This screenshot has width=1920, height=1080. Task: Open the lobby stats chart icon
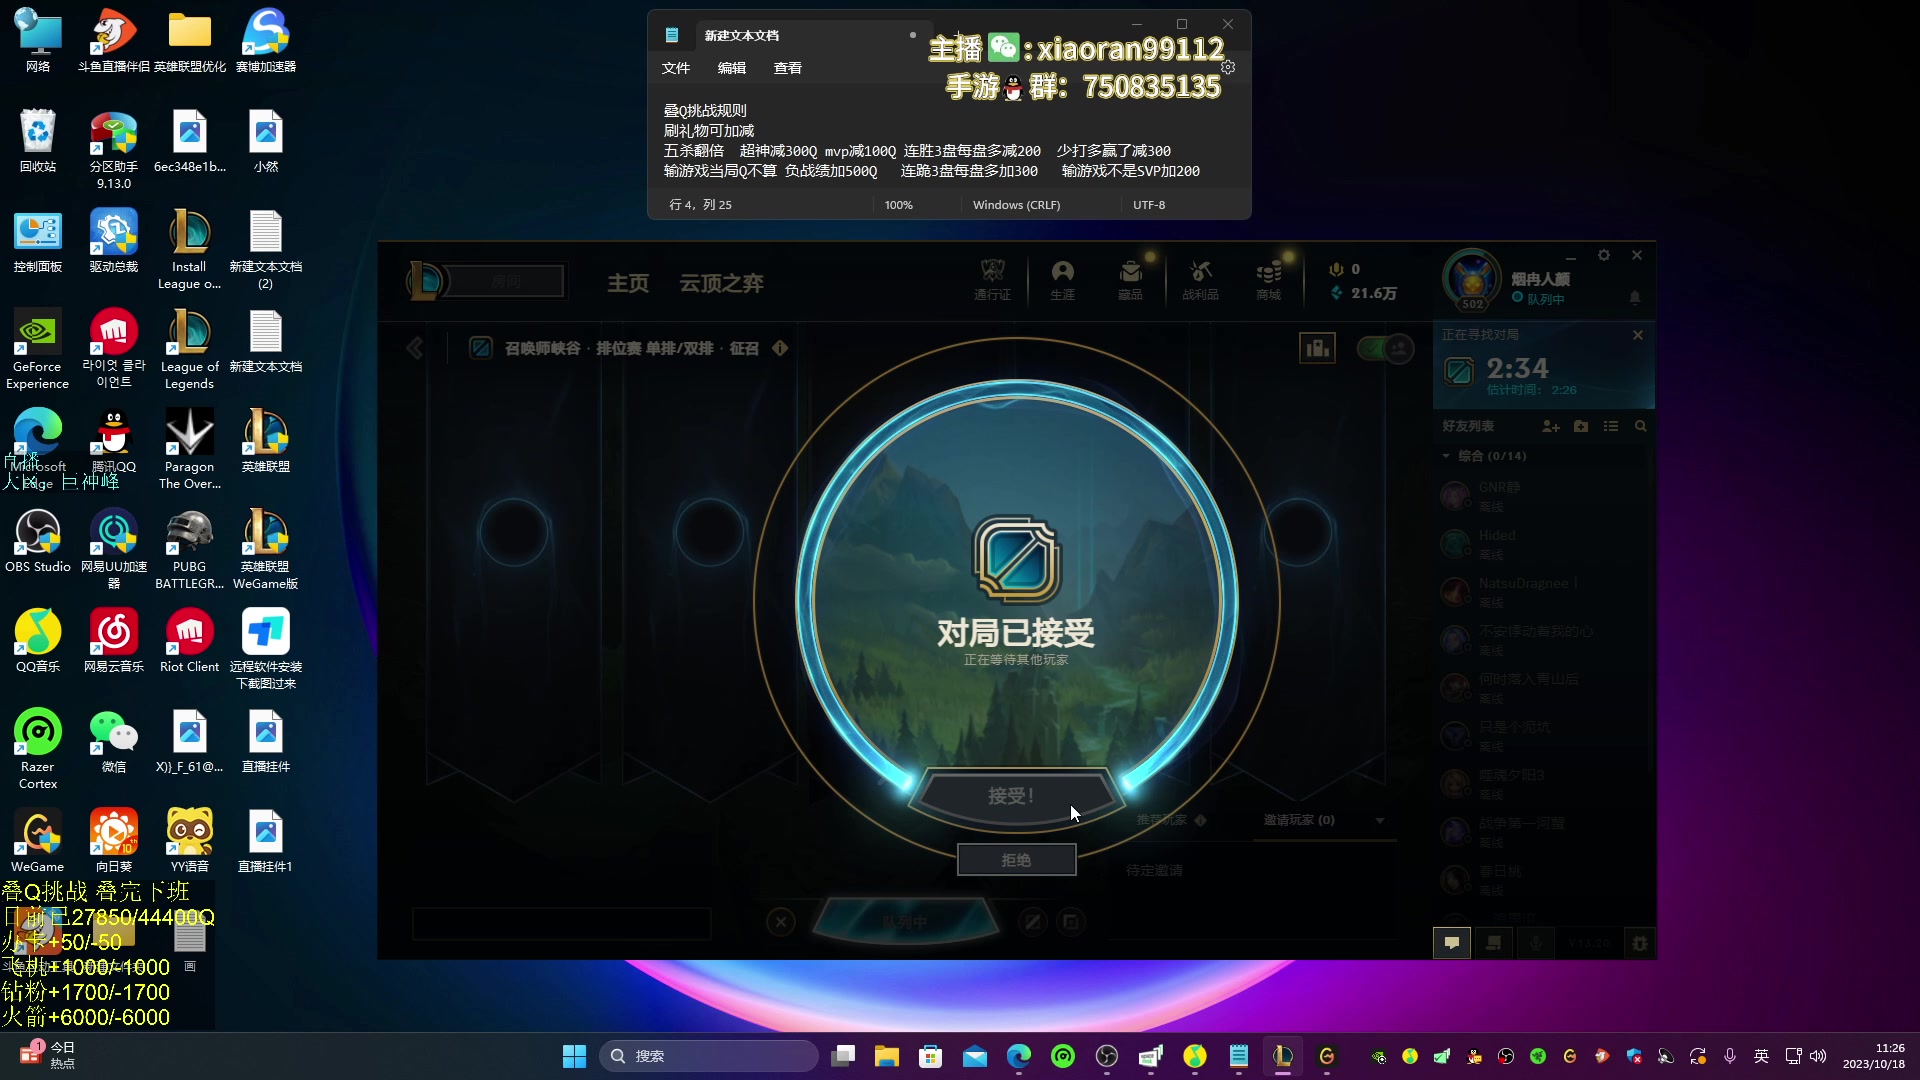point(1317,348)
